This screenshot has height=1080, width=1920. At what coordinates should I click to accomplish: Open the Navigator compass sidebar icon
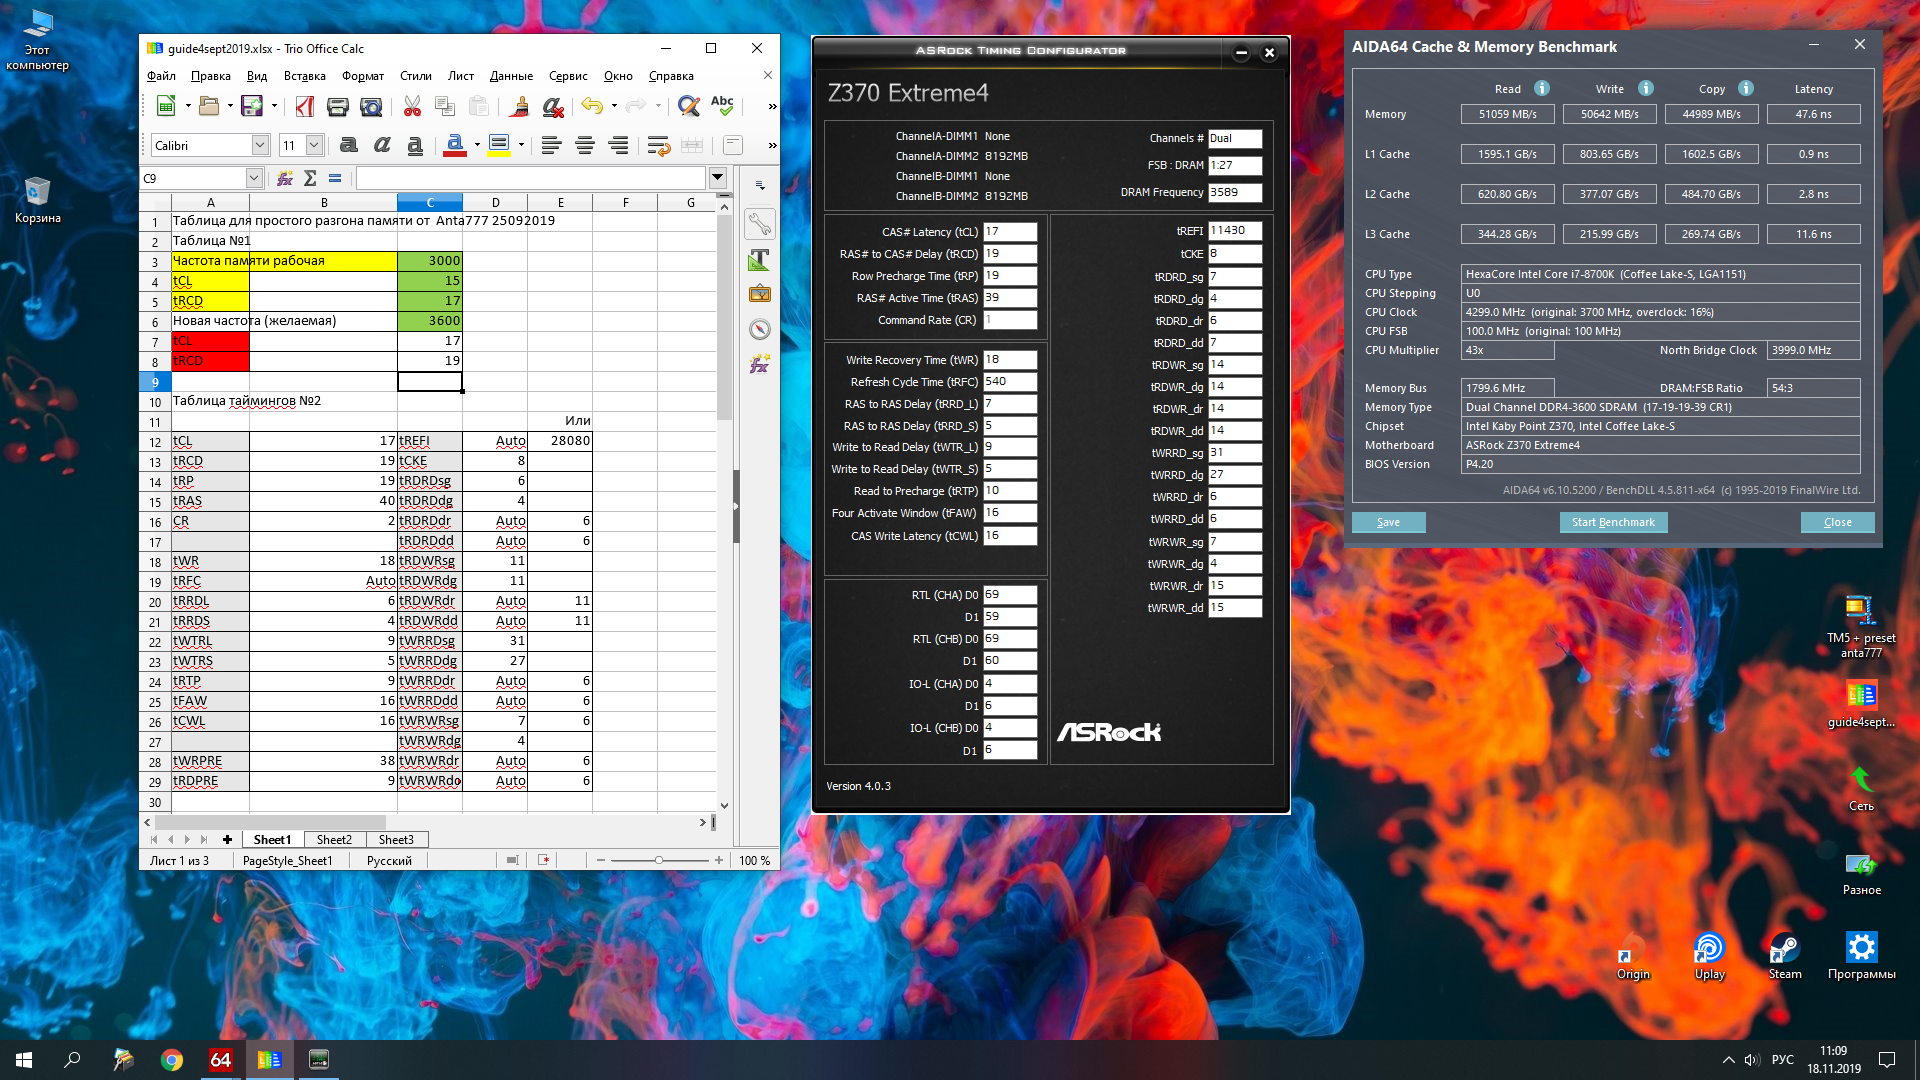coord(760,330)
